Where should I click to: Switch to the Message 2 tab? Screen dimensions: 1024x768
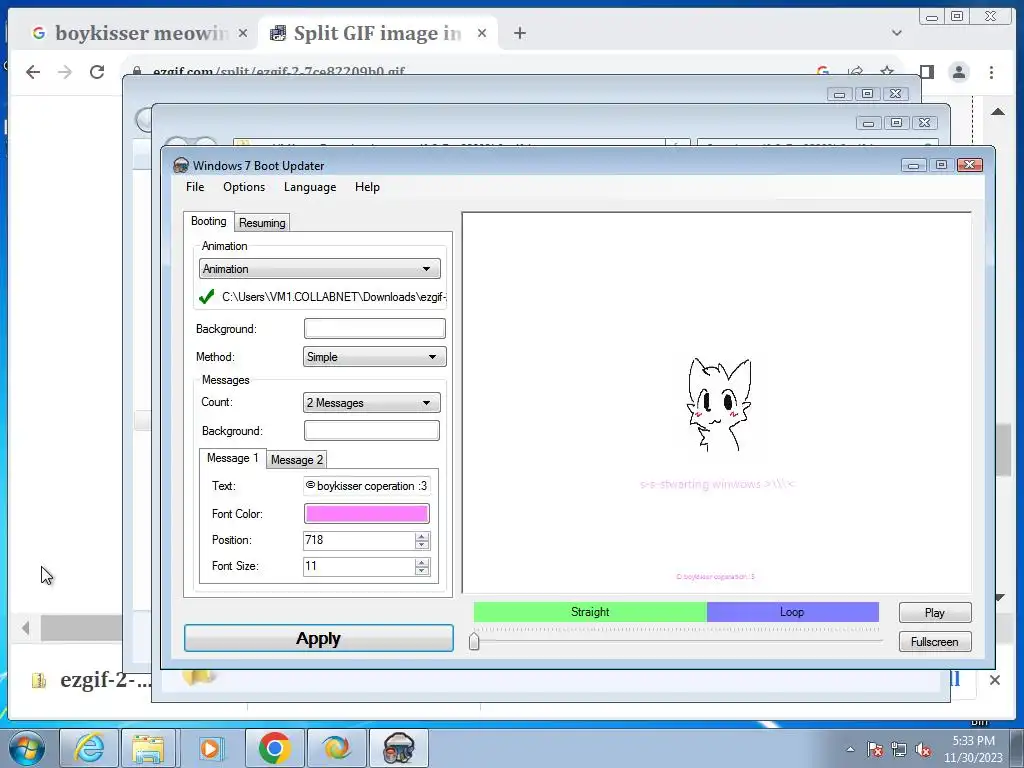coord(296,460)
